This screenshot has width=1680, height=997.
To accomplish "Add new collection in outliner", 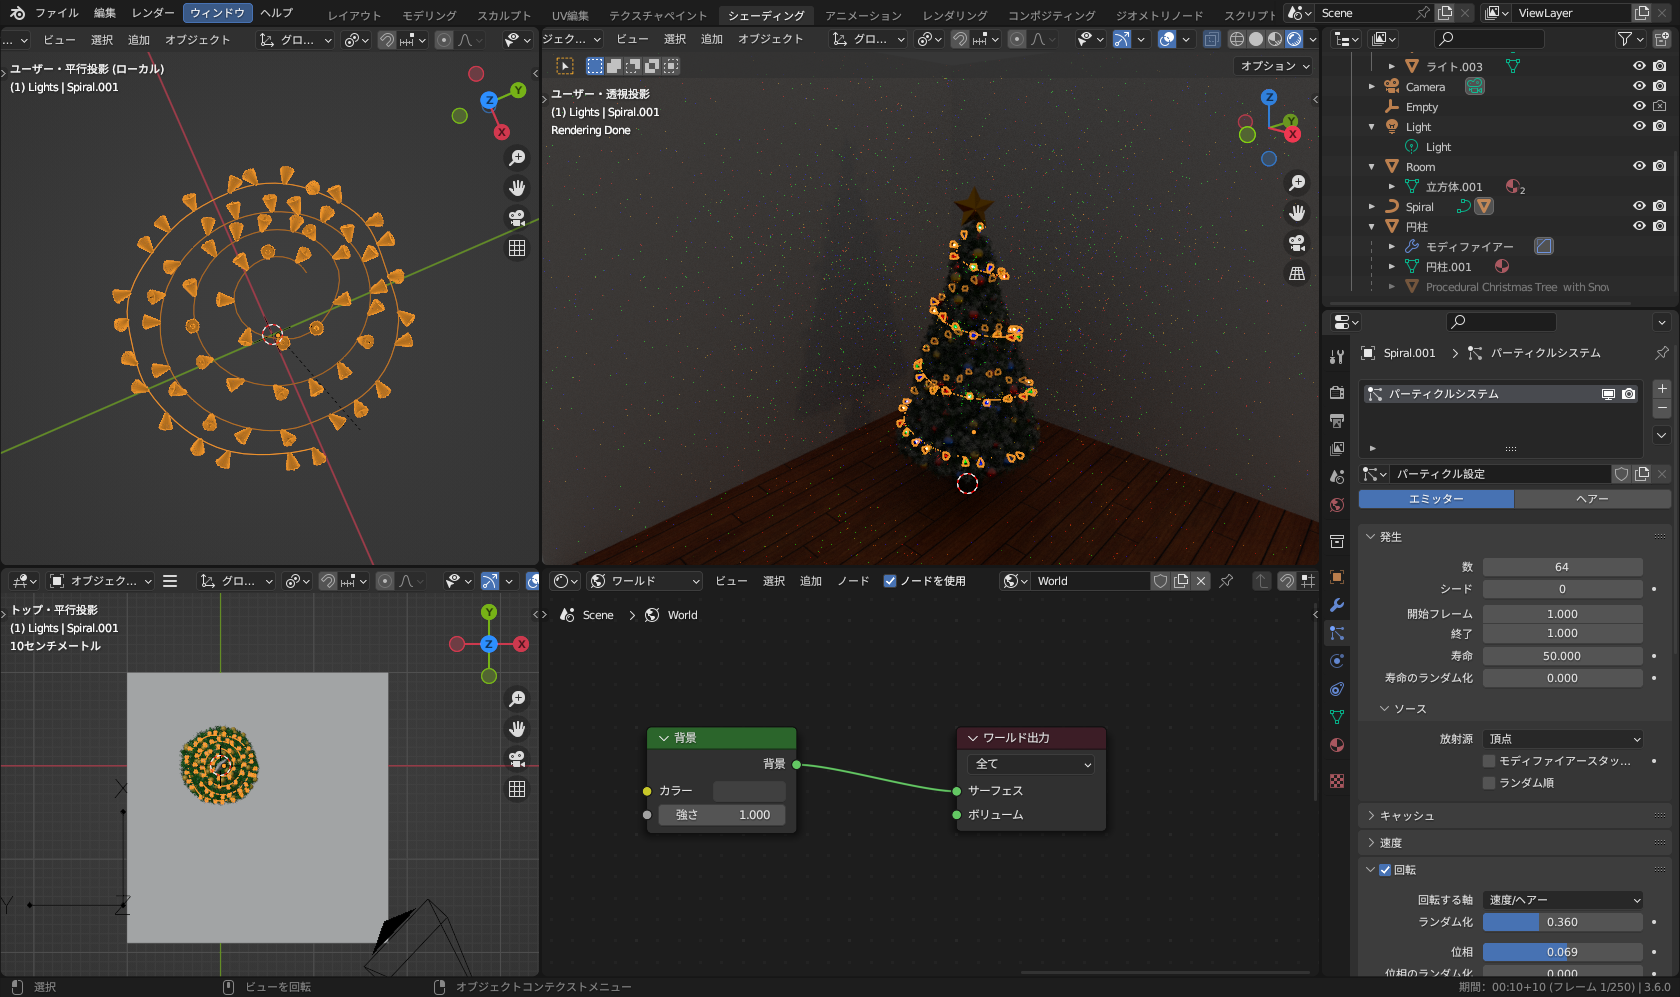I will [x=1661, y=39].
